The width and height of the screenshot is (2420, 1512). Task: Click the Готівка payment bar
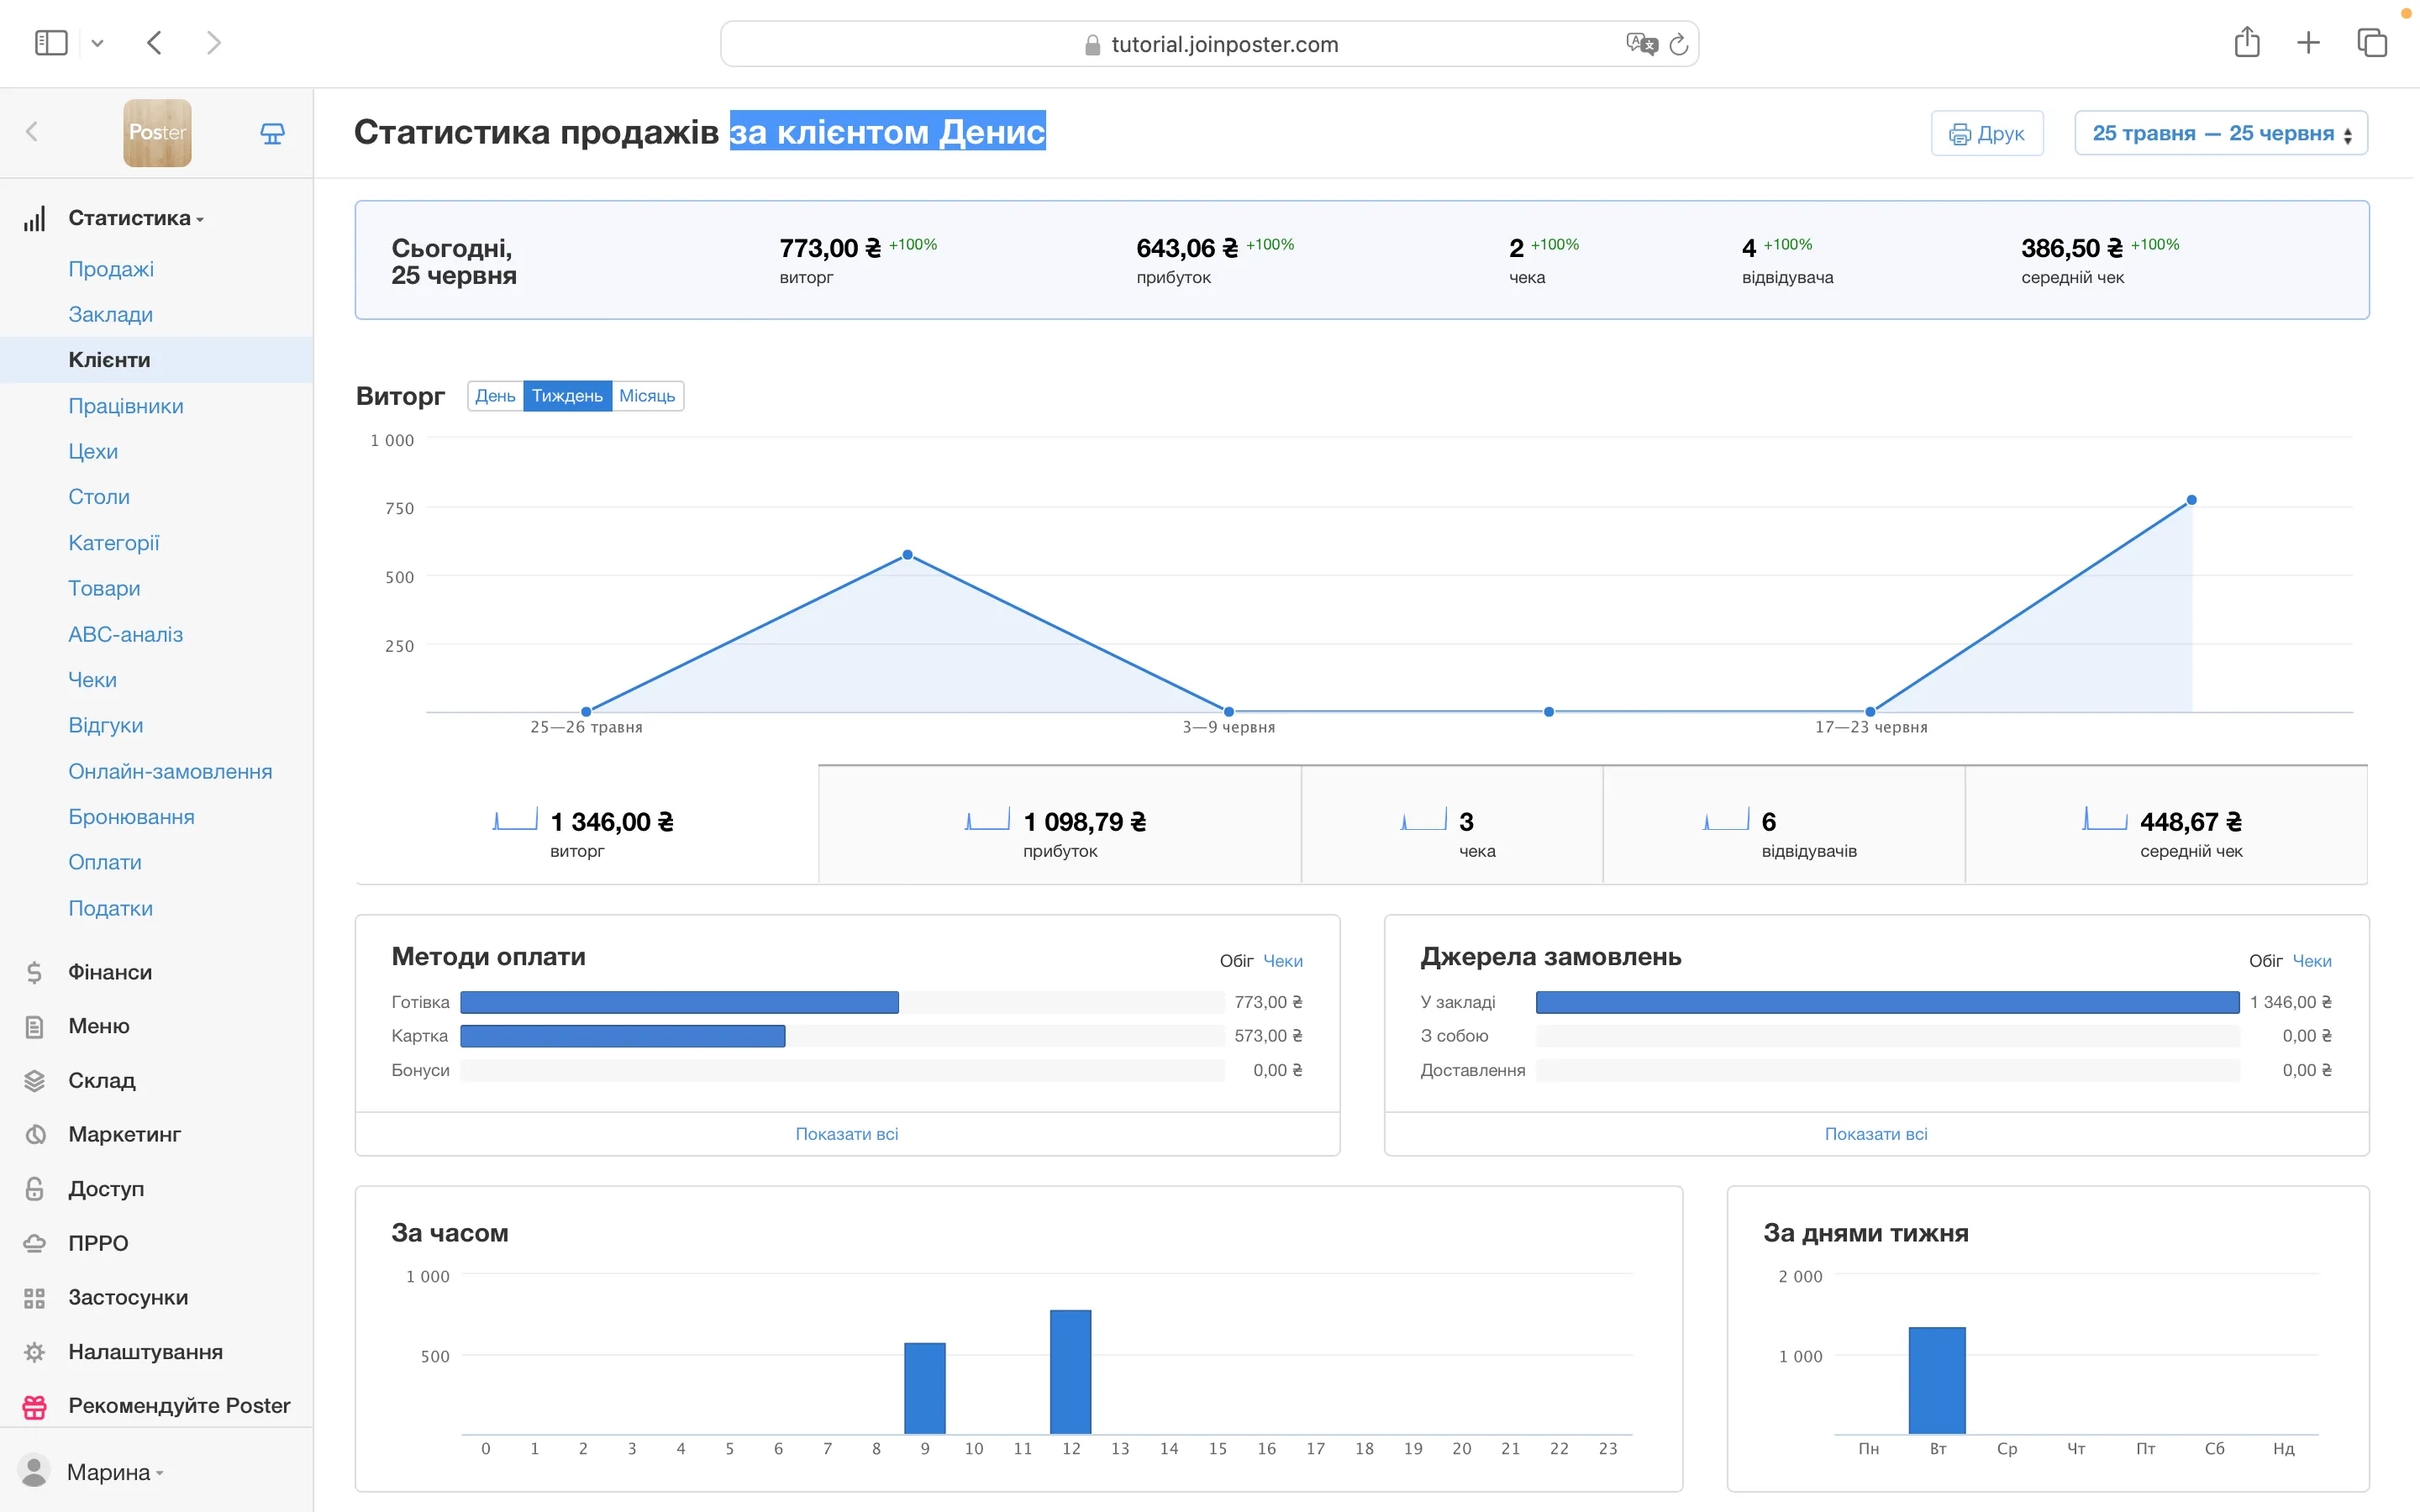point(679,1002)
